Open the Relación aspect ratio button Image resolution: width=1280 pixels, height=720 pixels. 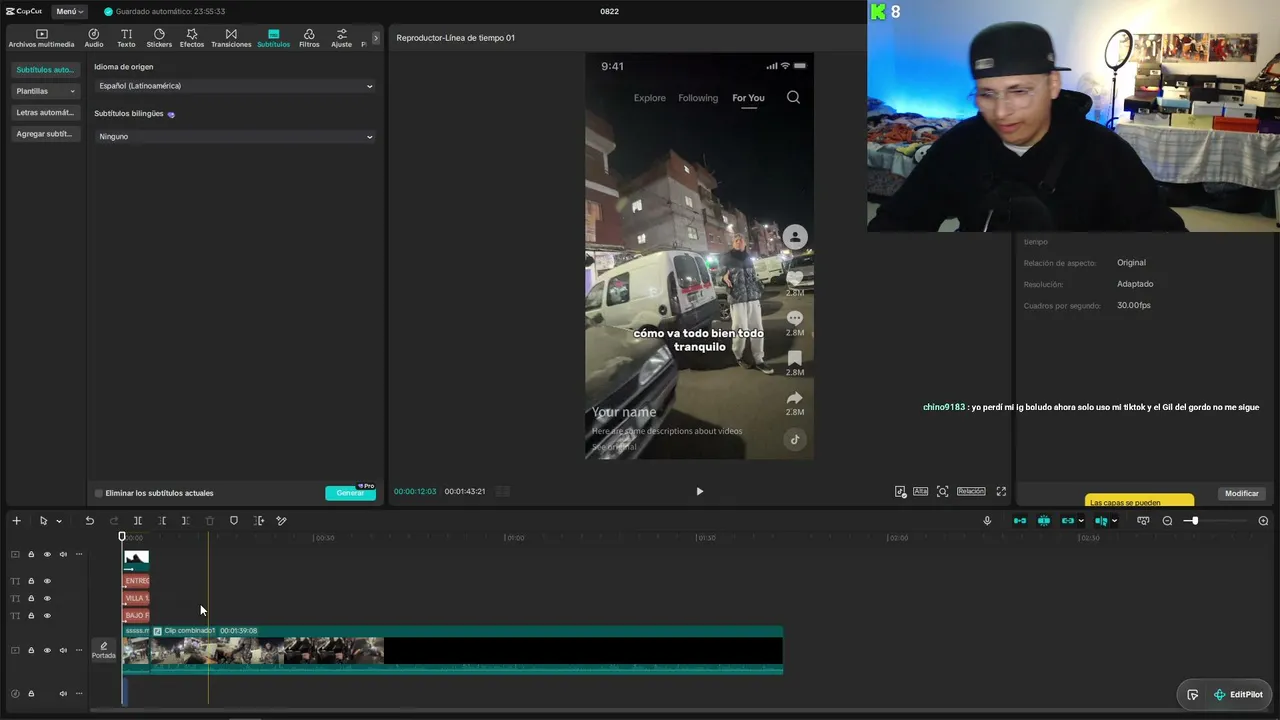(971, 491)
